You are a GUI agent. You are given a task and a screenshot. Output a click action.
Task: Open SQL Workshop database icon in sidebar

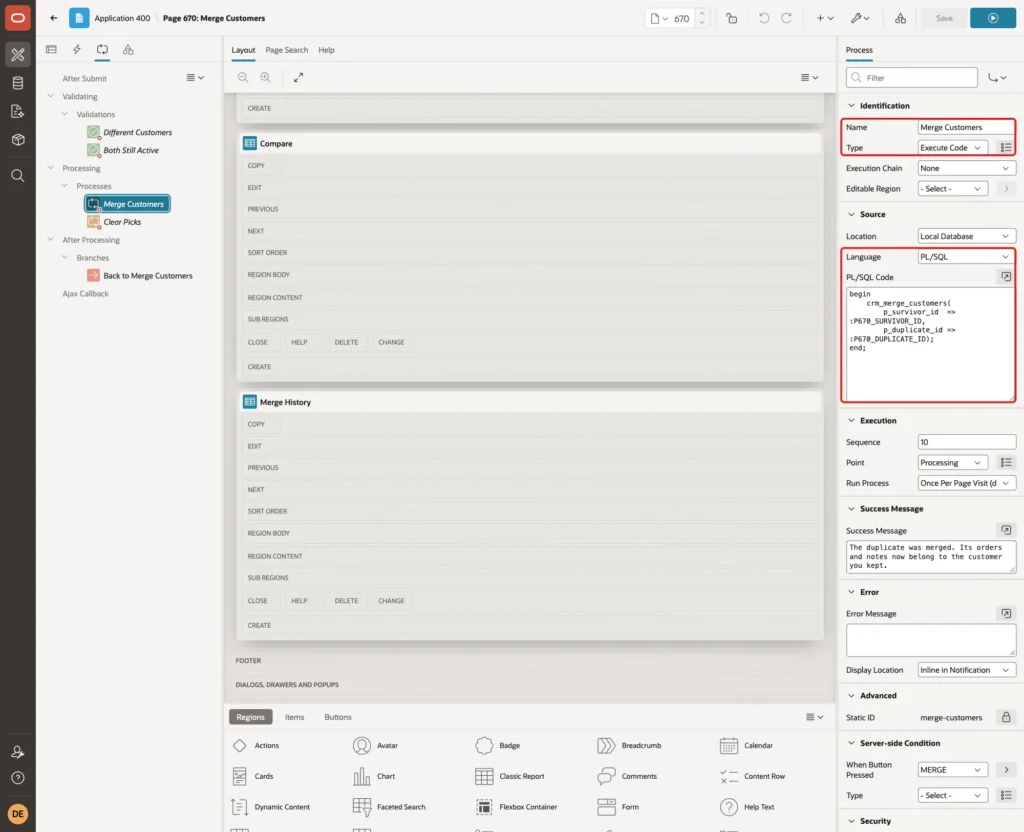(18, 83)
